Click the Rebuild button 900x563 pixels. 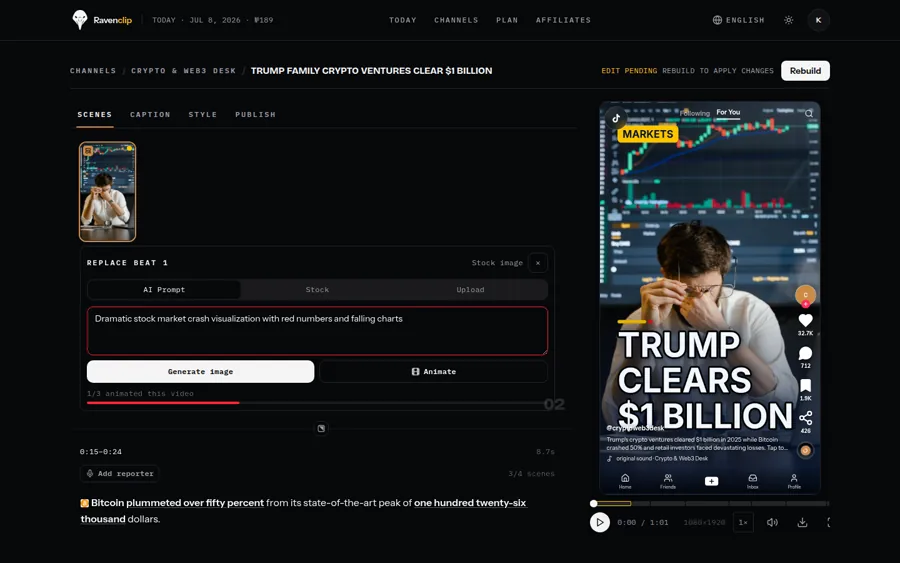805,71
